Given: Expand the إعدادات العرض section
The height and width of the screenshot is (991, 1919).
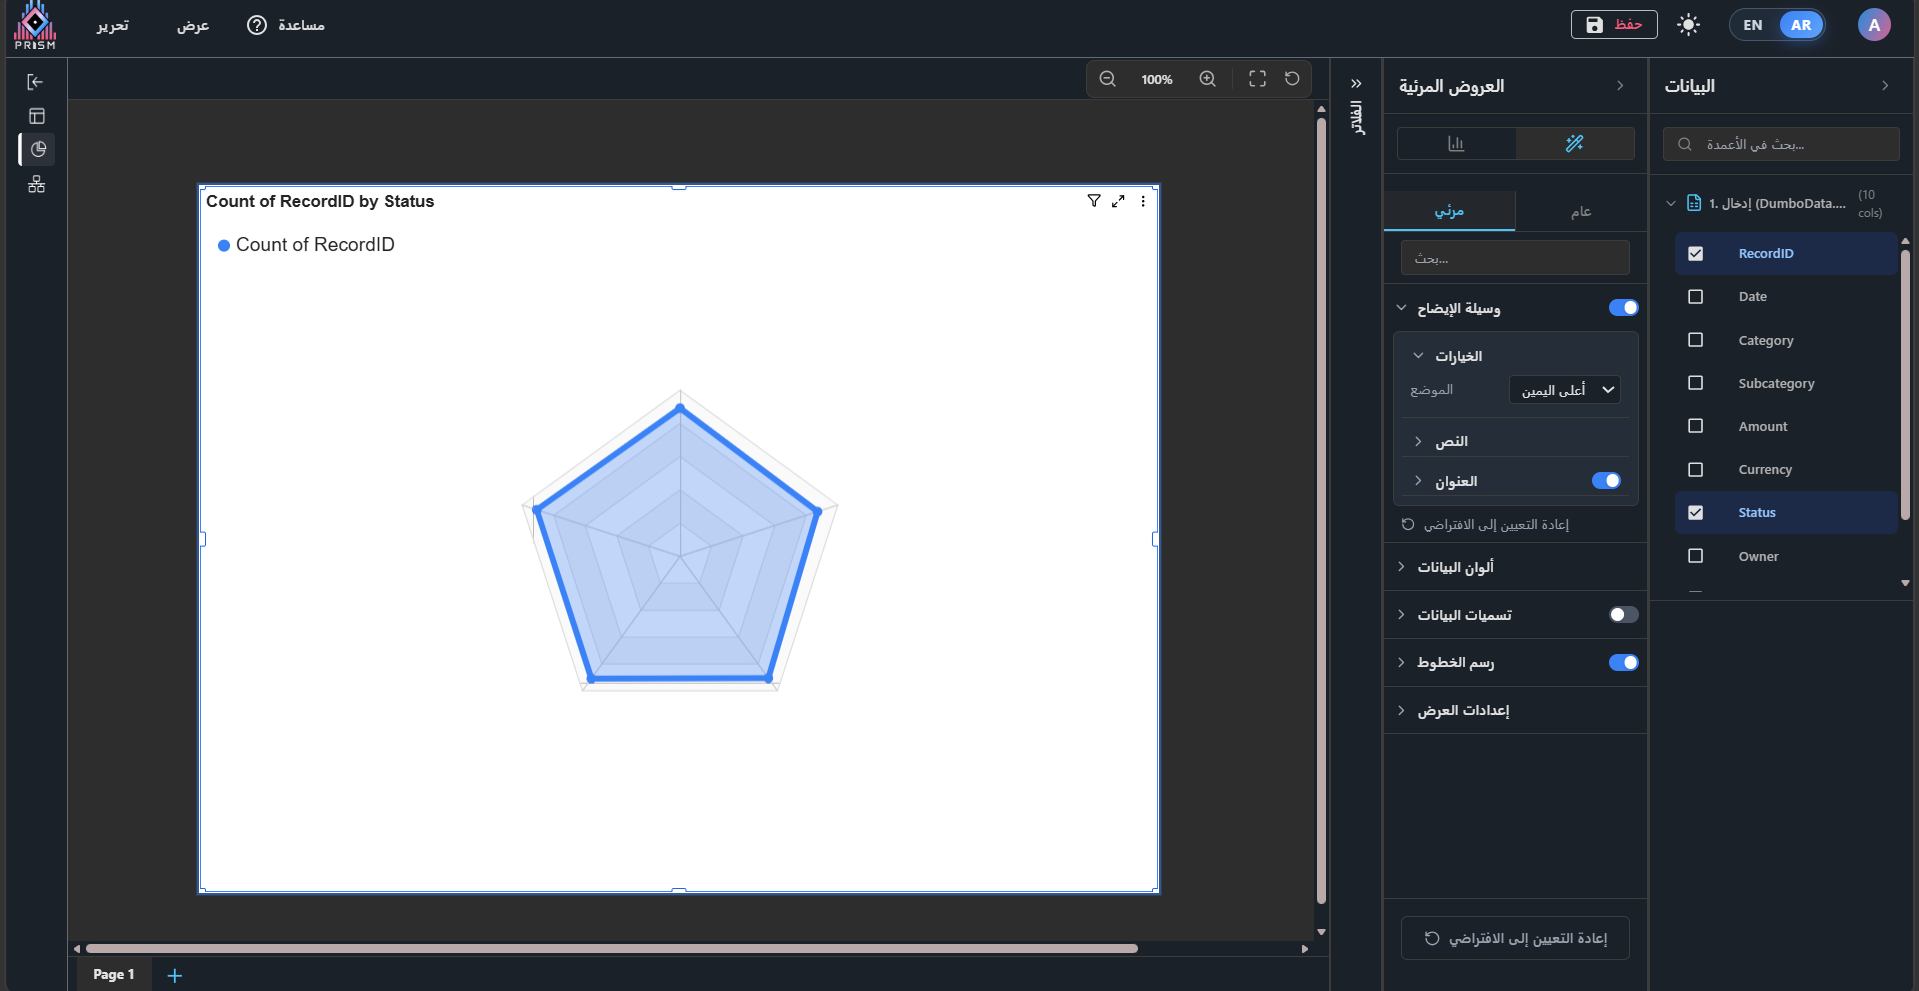Looking at the screenshot, I should click(x=1462, y=710).
